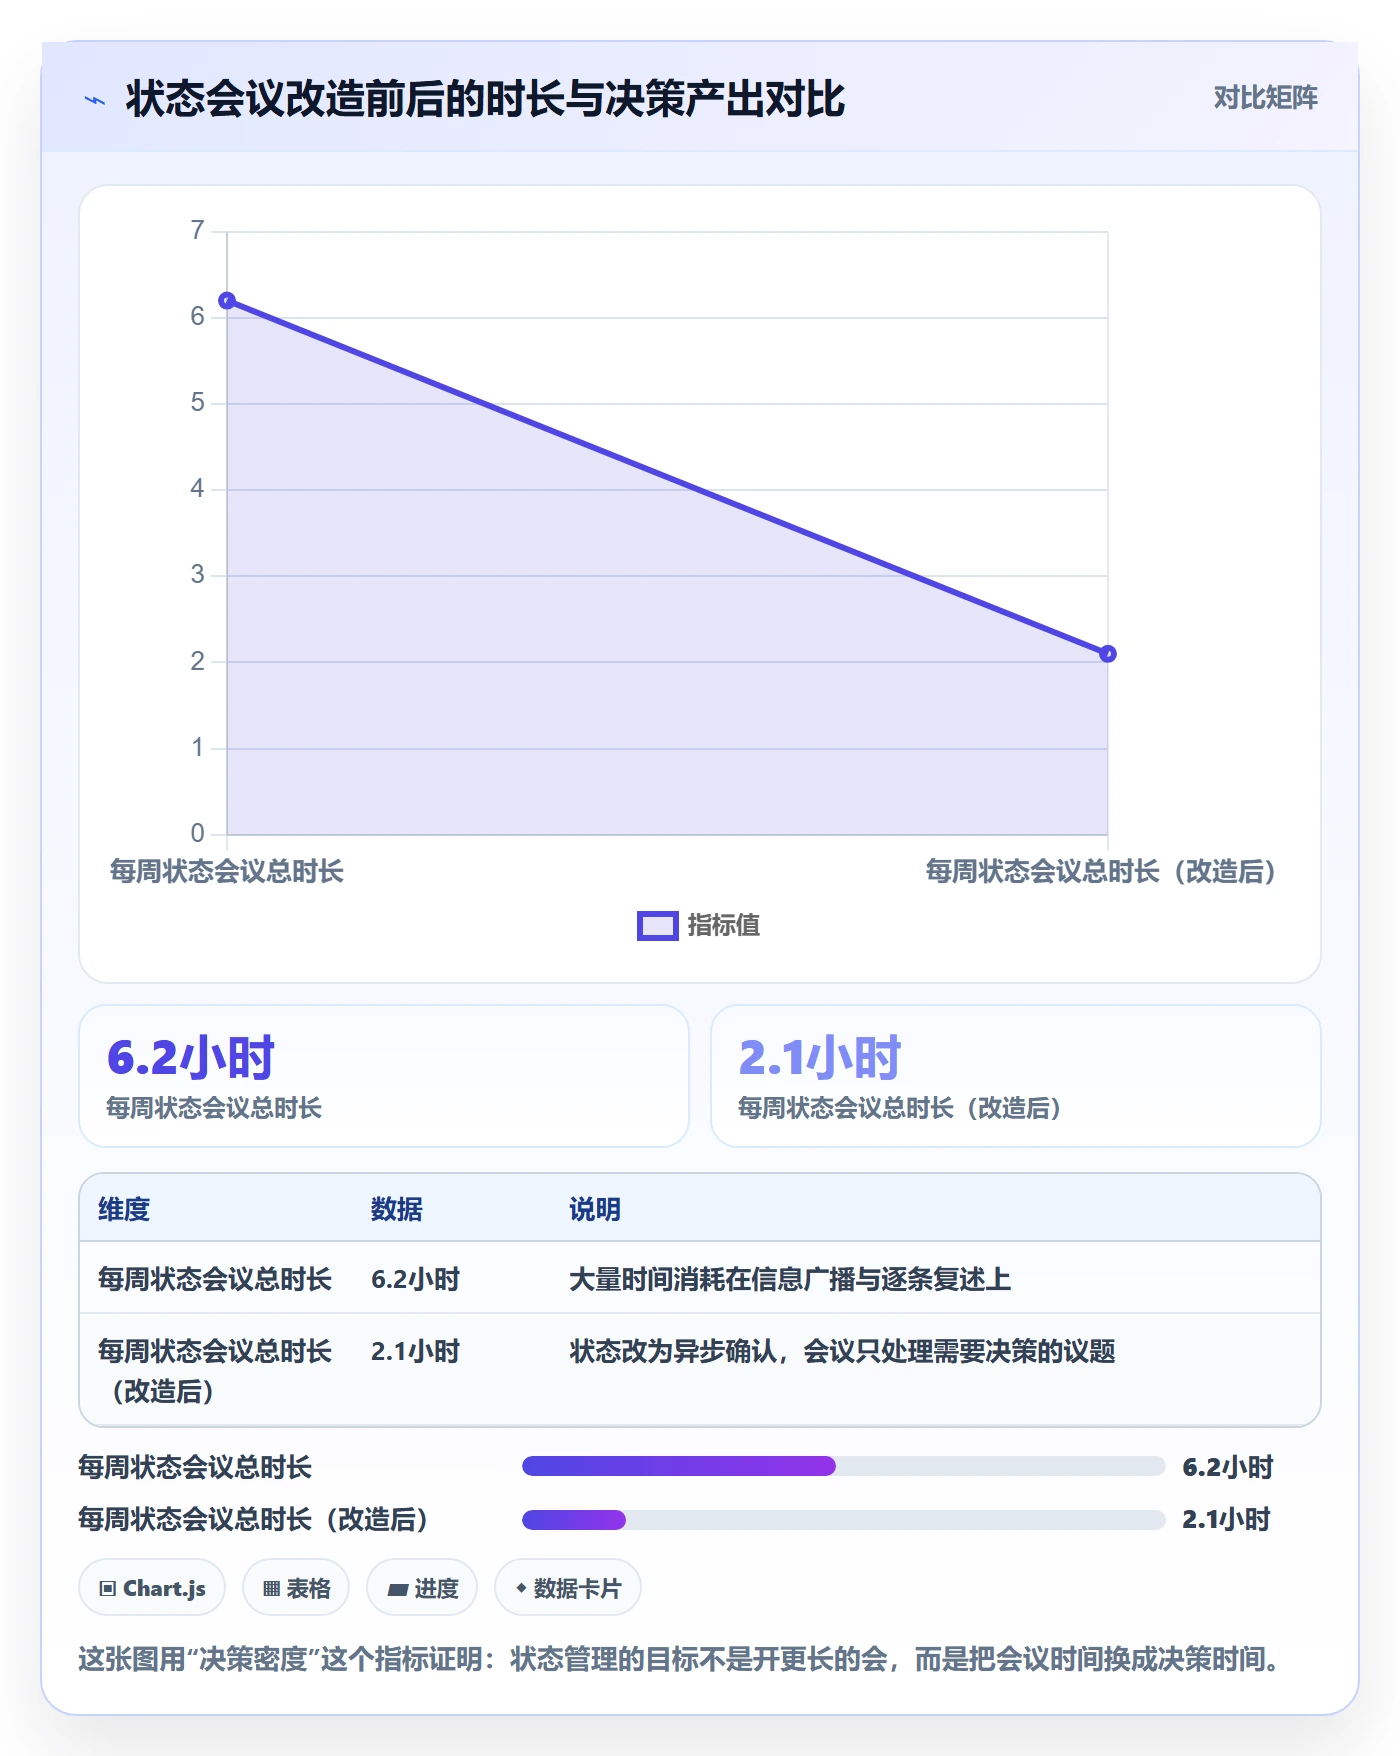The image size is (1400, 1756).
Task: Click the 2.1小时 progress bar
Action: pyautogui.click(x=843, y=1520)
